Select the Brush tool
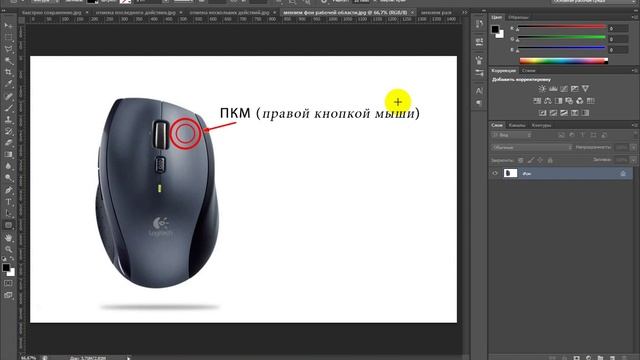Image resolution: width=640 pixels, height=360 pixels. (8, 108)
